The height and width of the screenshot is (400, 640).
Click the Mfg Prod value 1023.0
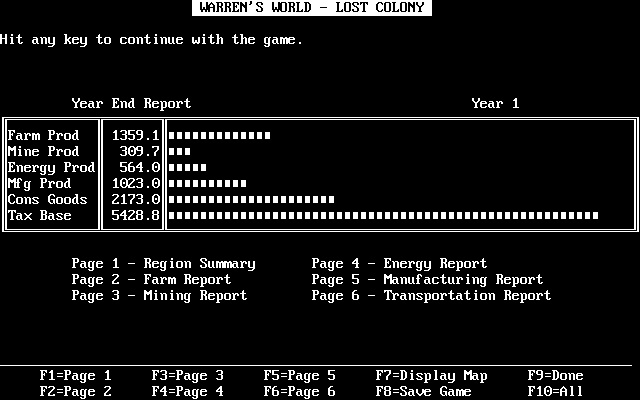coord(136,184)
